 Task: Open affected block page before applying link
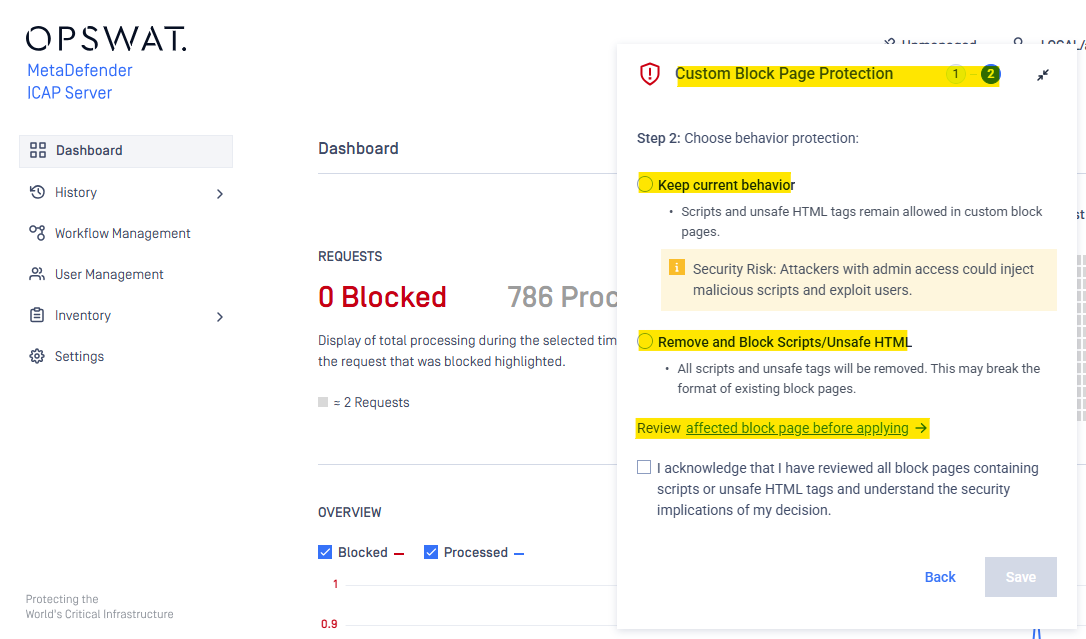coord(797,428)
